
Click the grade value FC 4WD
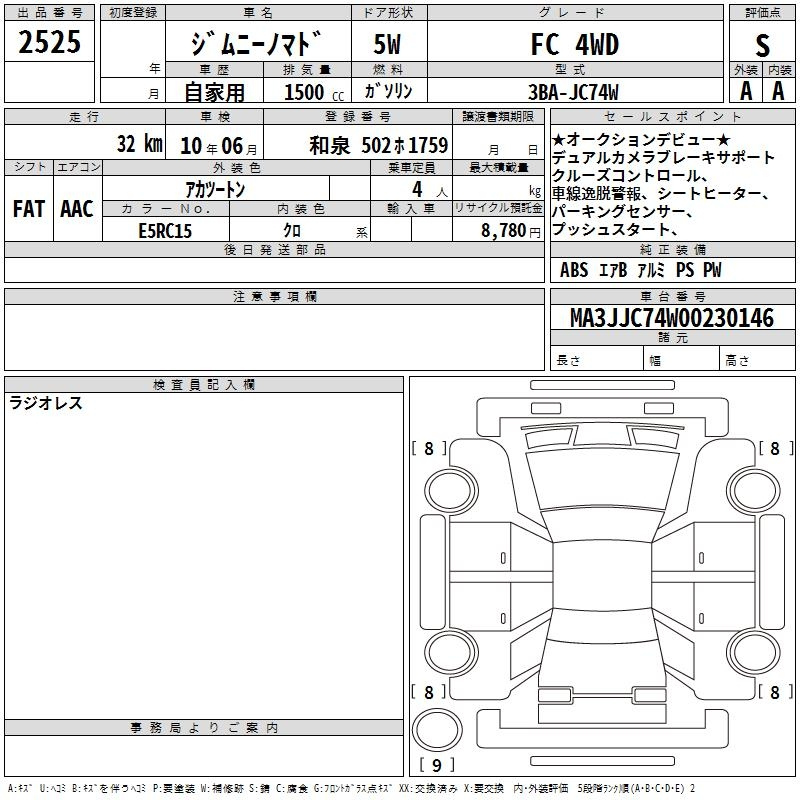click(x=575, y=44)
